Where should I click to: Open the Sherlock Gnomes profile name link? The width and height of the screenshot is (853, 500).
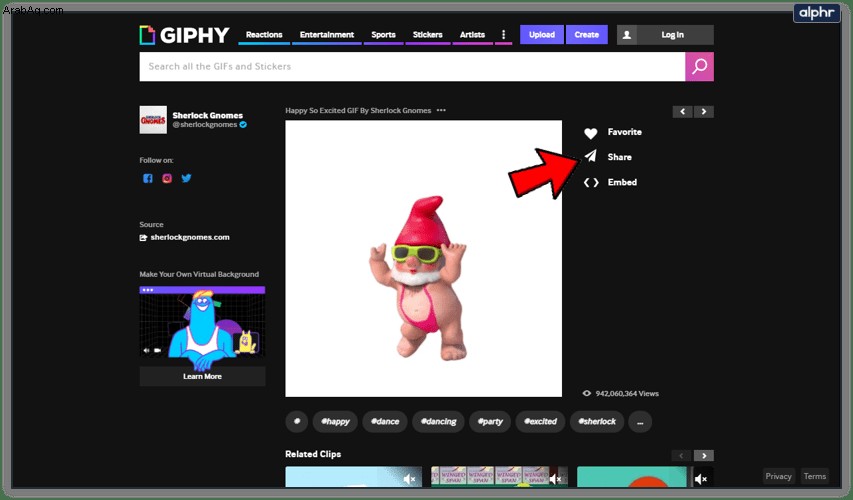[207, 115]
